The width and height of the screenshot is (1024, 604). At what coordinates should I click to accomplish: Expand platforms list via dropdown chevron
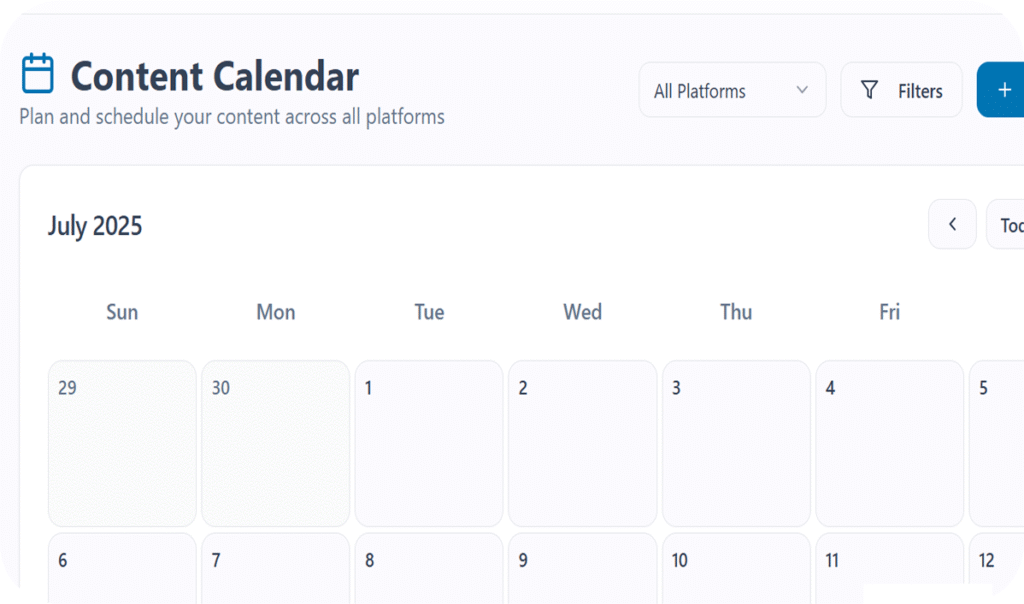(801, 90)
